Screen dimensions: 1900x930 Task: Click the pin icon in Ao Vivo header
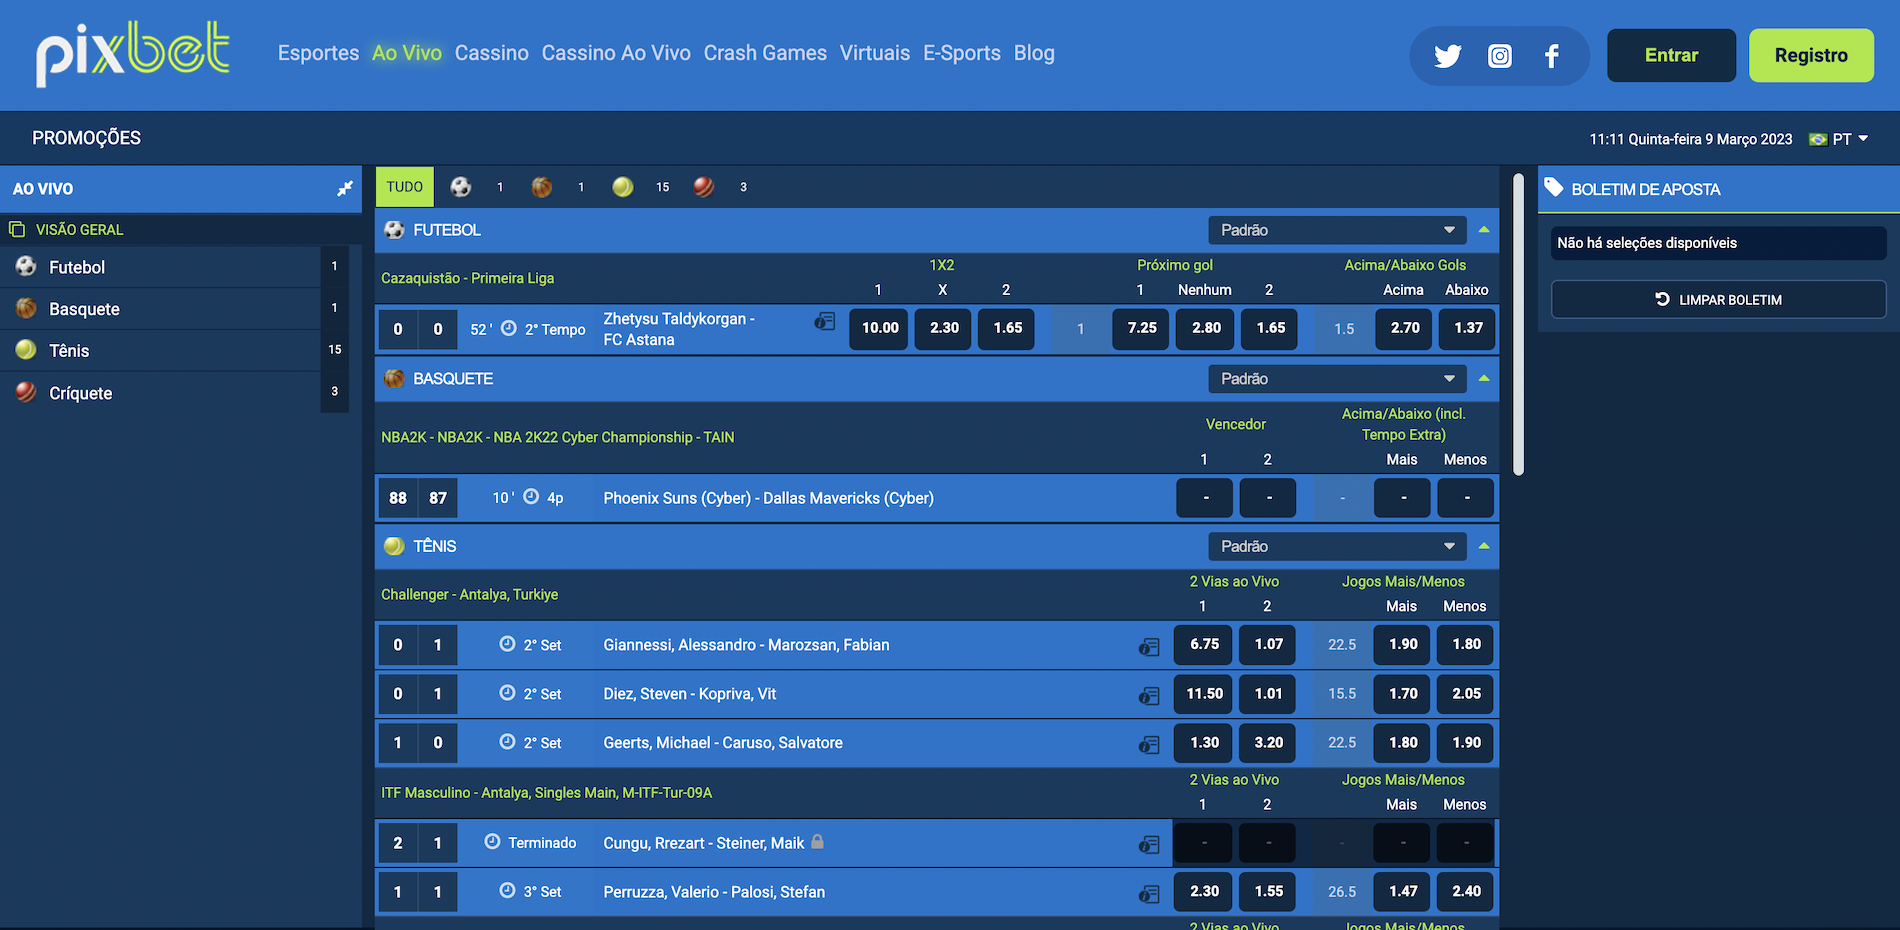[345, 189]
